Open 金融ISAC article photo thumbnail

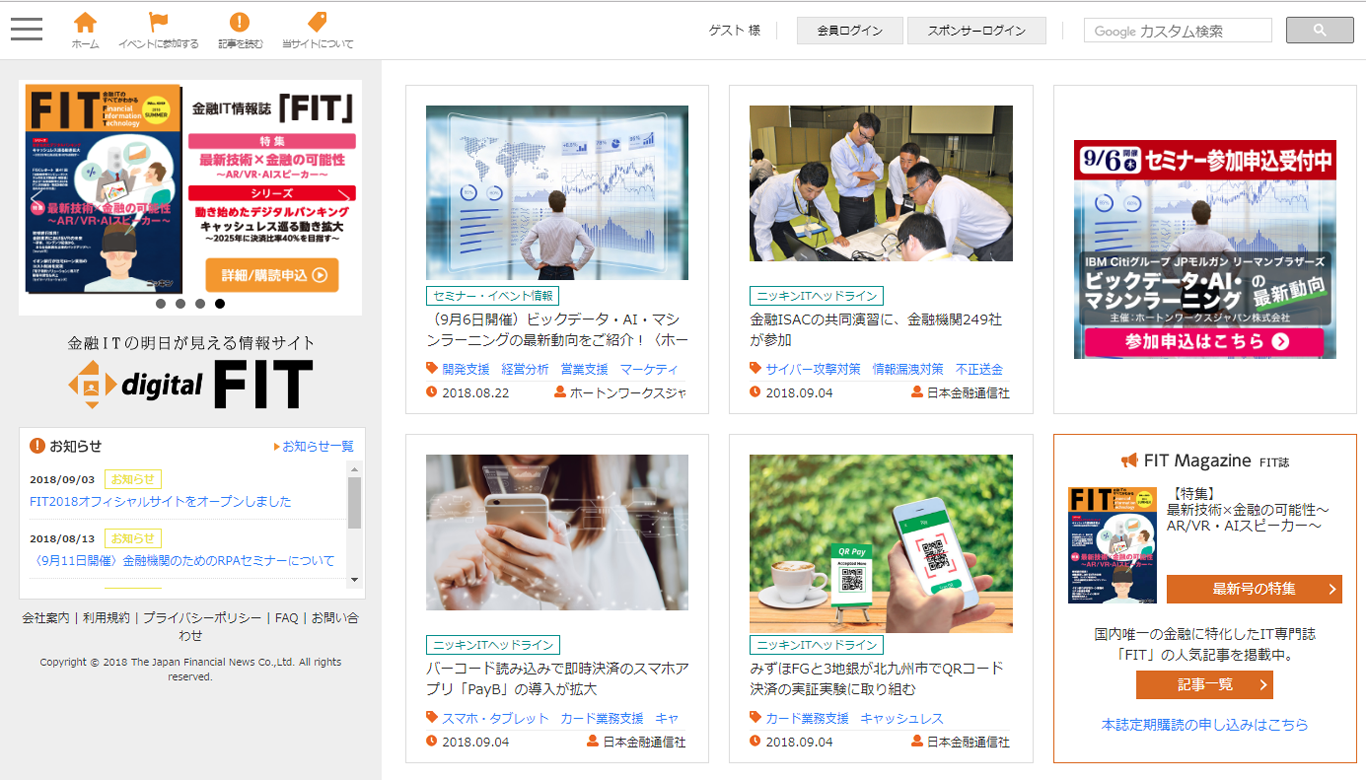[881, 184]
